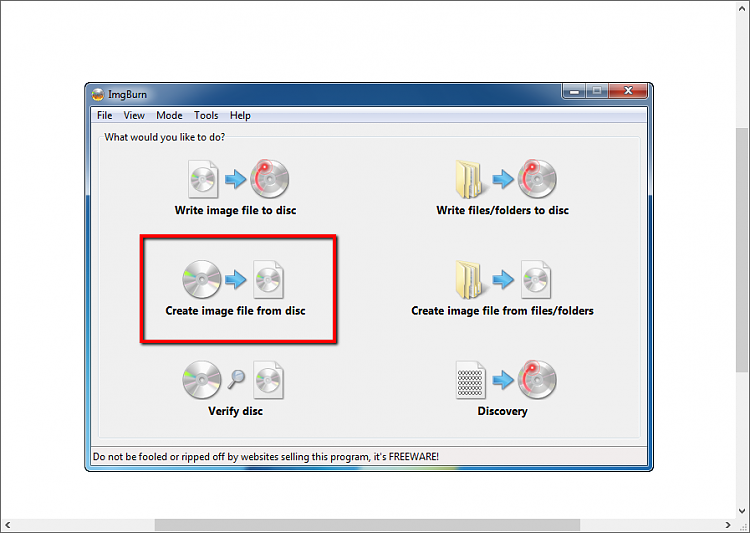Click the FREEWARE status bar message

coord(265,456)
